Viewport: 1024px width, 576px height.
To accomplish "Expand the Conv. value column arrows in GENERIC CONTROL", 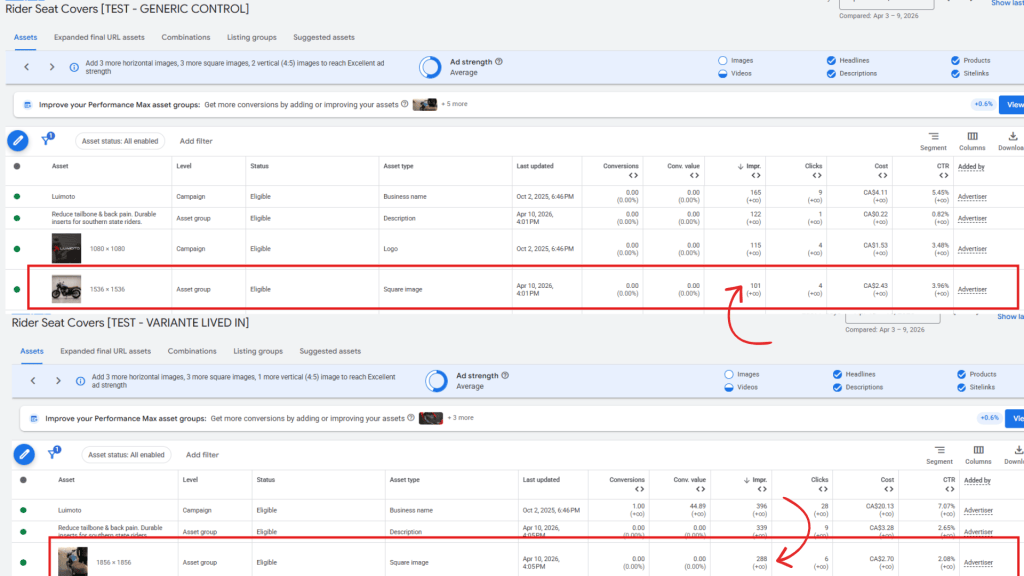I will point(694,175).
